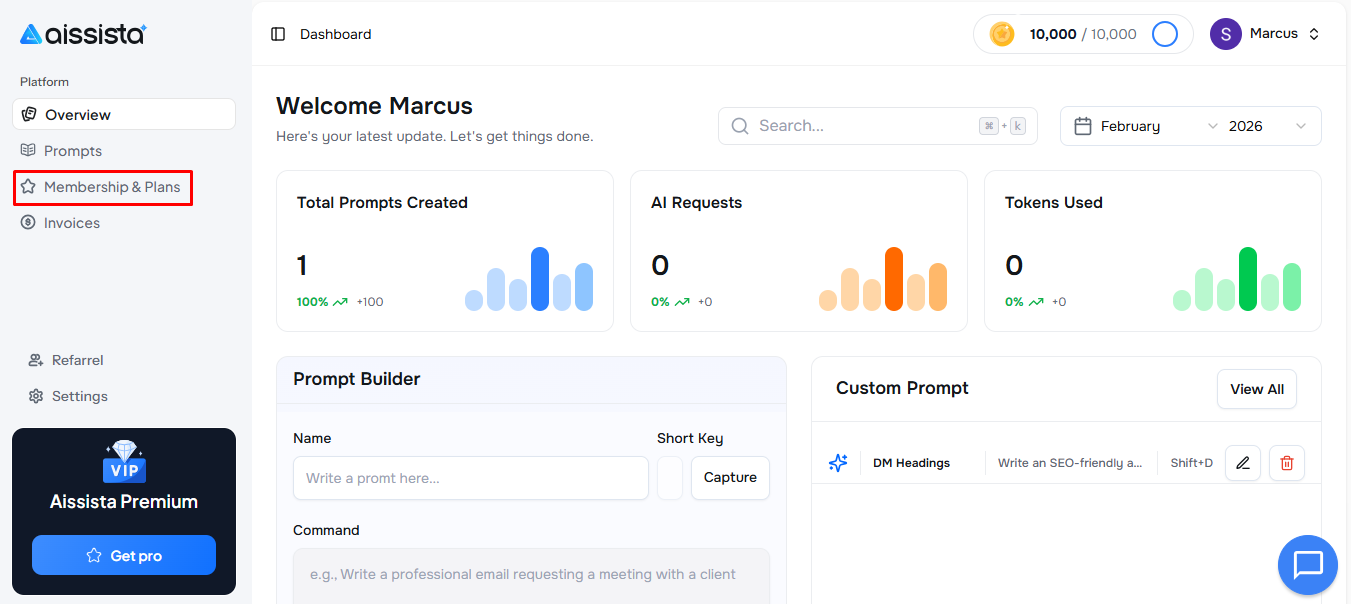Open the chat support bubble

[1307, 565]
